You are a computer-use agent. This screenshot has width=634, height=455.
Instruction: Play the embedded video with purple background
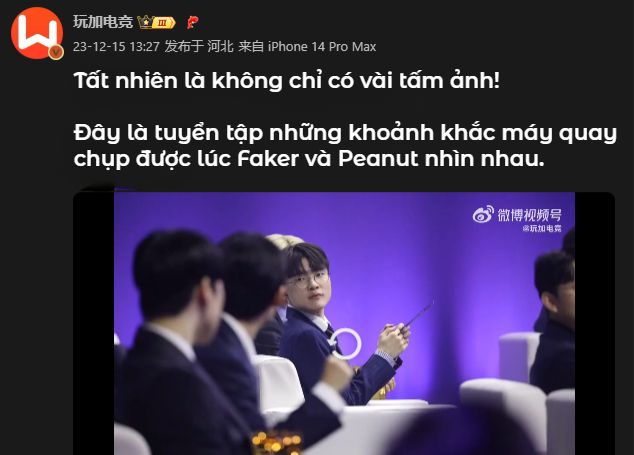click(x=344, y=324)
